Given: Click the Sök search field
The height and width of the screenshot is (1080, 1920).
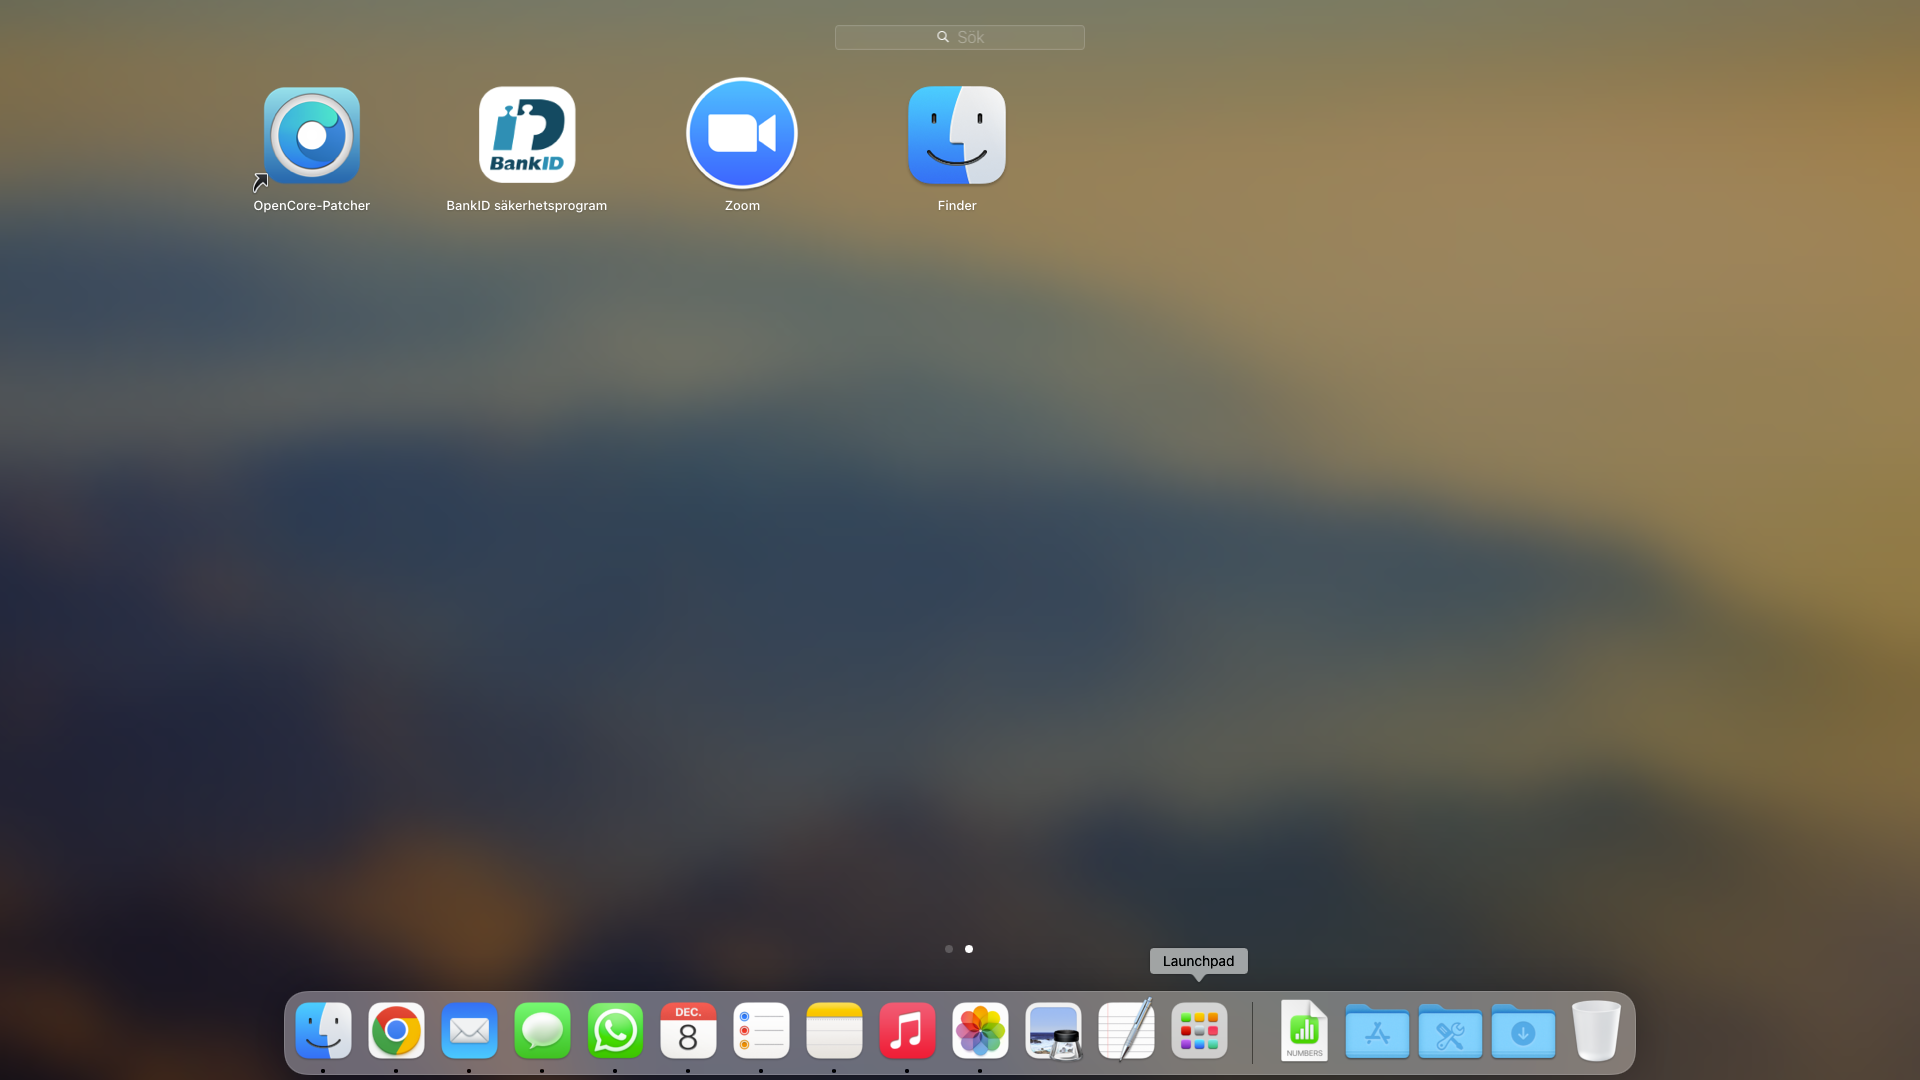Looking at the screenshot, I should [x=960, y=38].
